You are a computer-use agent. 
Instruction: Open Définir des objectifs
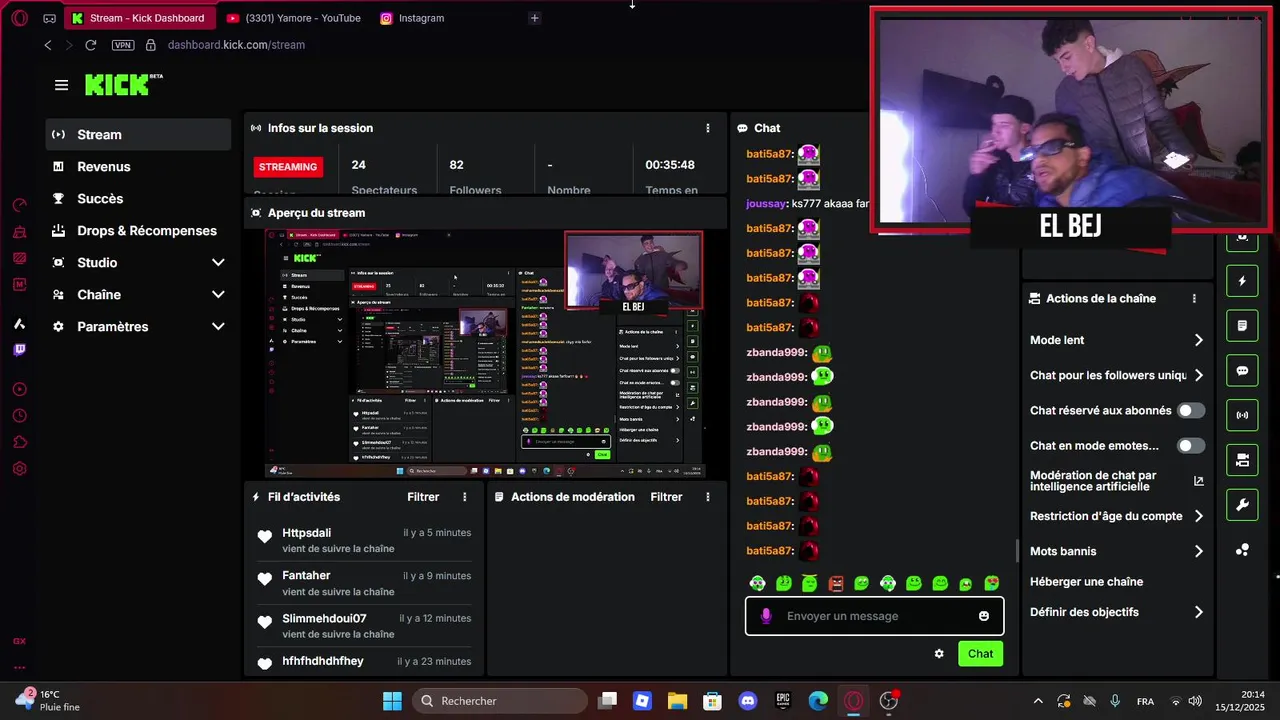(1116, 612)
